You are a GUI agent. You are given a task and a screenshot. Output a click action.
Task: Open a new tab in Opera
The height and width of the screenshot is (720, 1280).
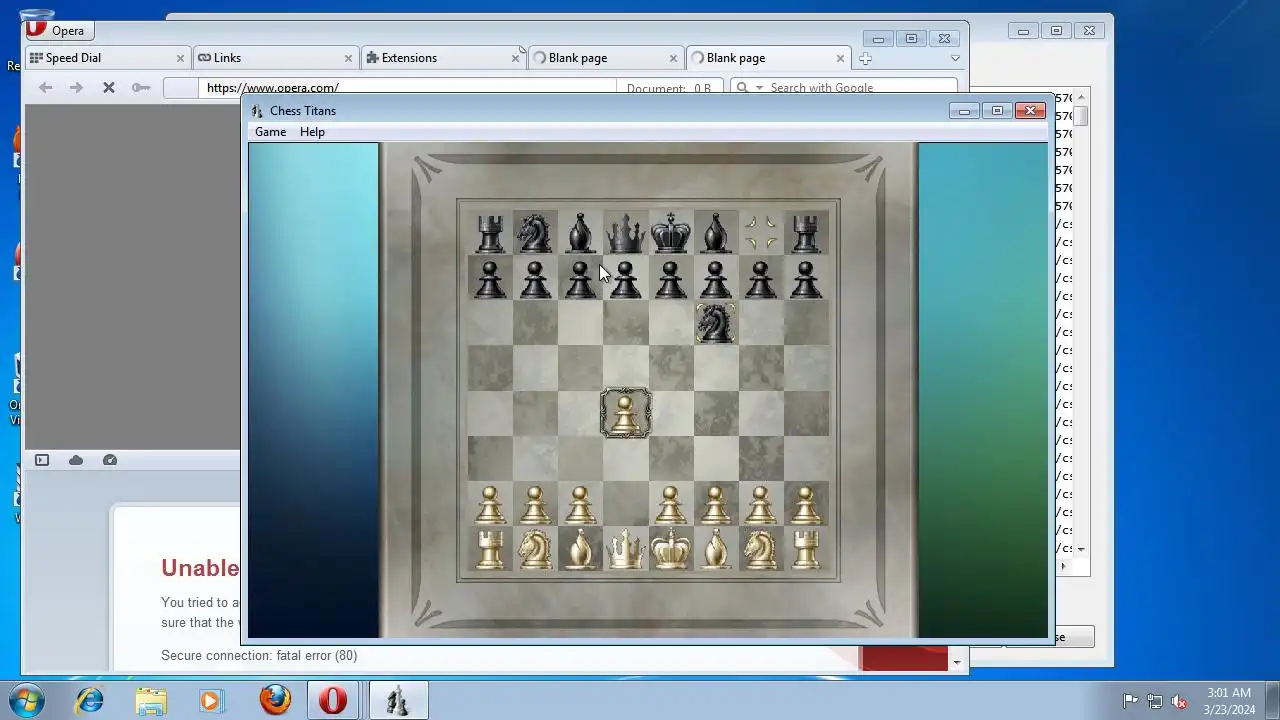click(x=865, y=58)
